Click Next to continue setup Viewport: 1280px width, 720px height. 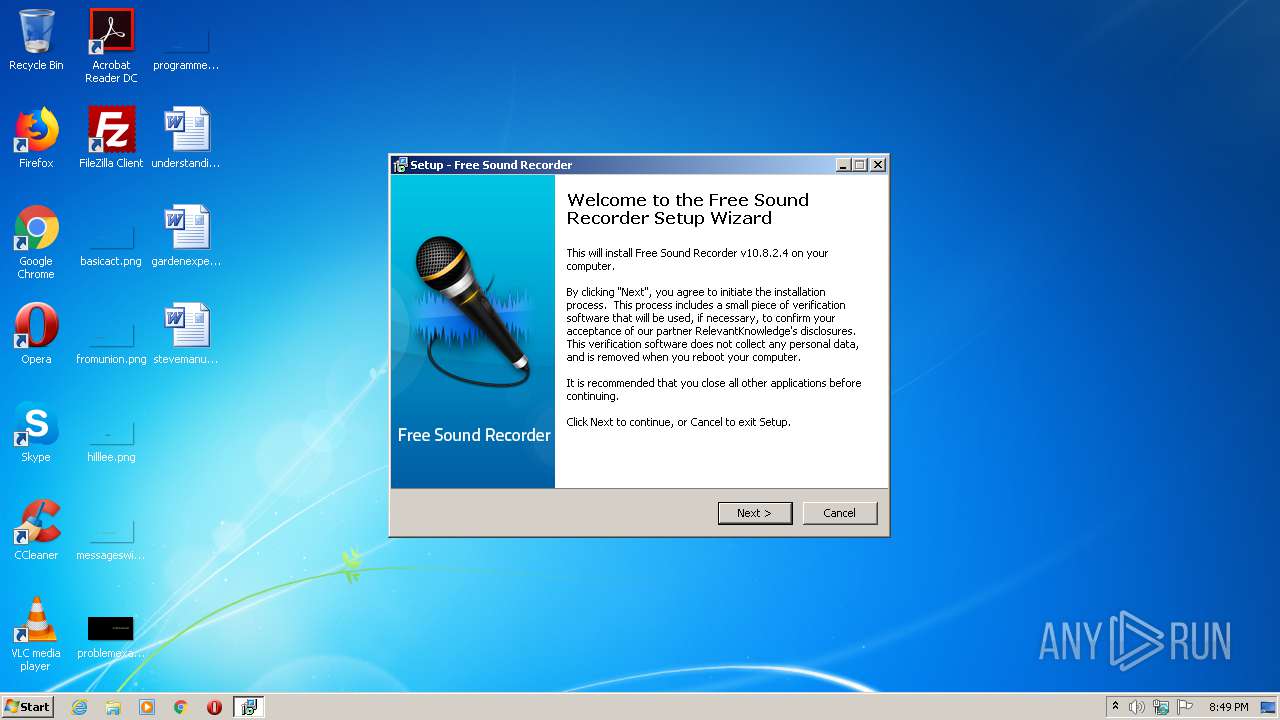coord(755,513)
